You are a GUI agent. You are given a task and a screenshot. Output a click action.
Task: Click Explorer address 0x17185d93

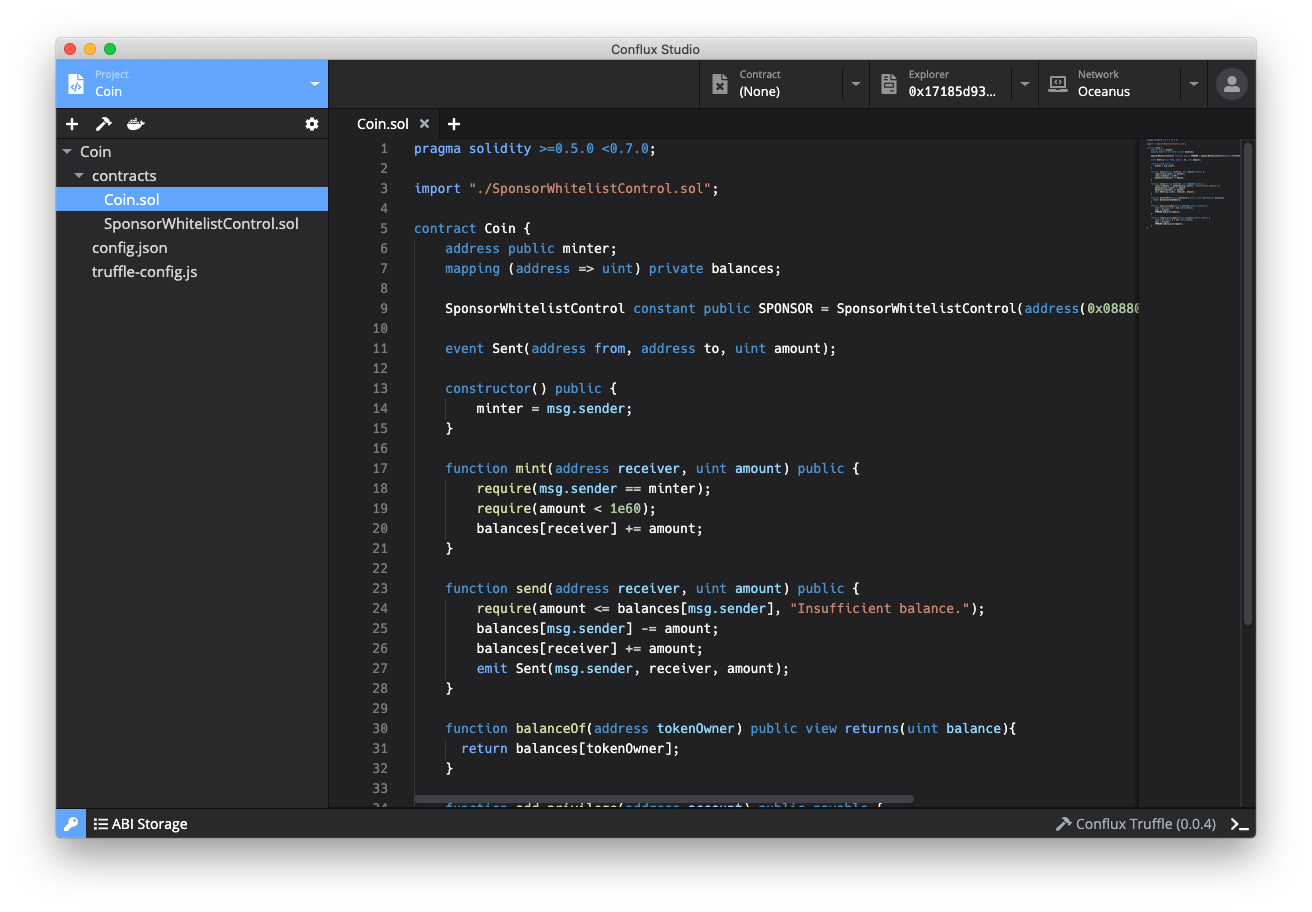pyautogui.click(x=952, y=91)
